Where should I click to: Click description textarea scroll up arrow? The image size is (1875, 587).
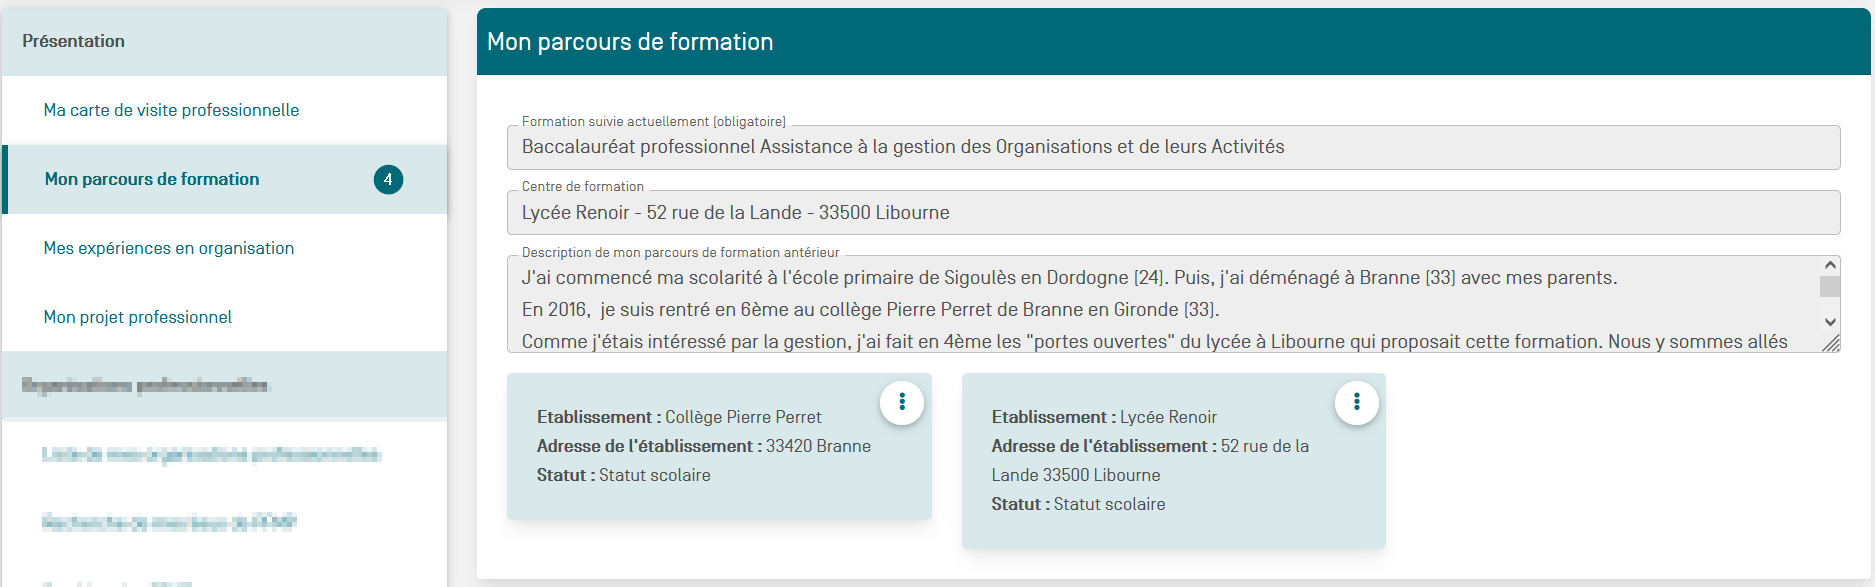[x=1830, y=265]
